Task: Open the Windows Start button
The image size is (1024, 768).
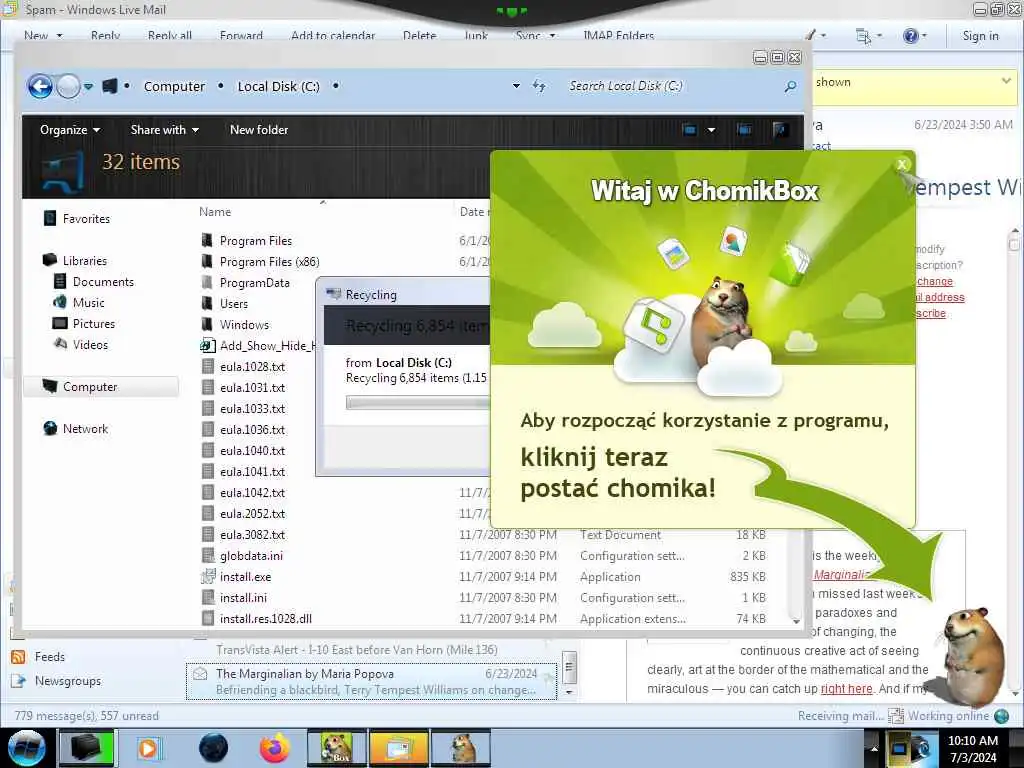Action: [x=26, y=748]
